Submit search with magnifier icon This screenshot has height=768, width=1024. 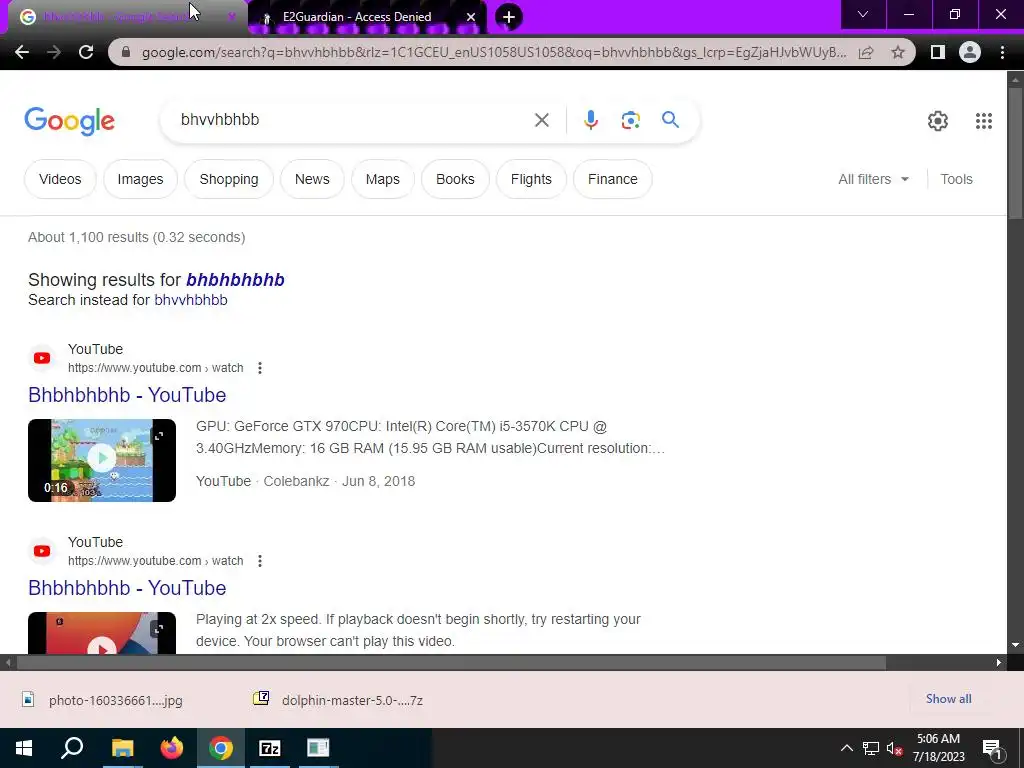tap(670, 120)
